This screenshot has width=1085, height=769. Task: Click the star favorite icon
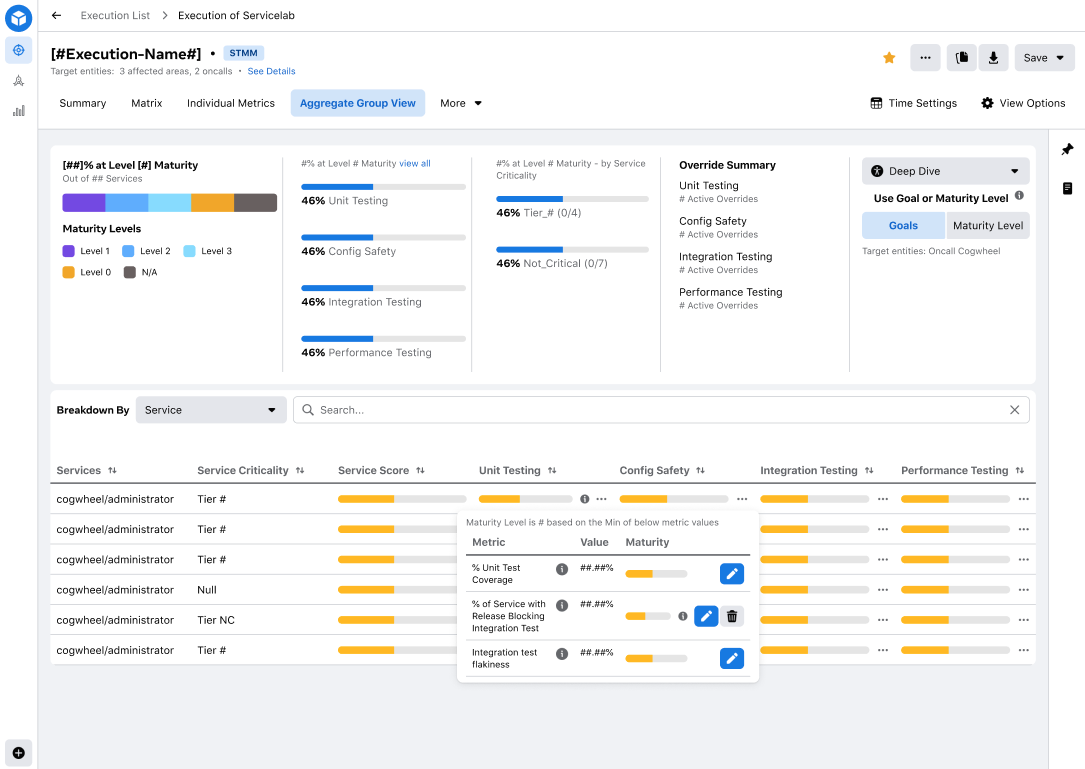[x=889, y=58]
